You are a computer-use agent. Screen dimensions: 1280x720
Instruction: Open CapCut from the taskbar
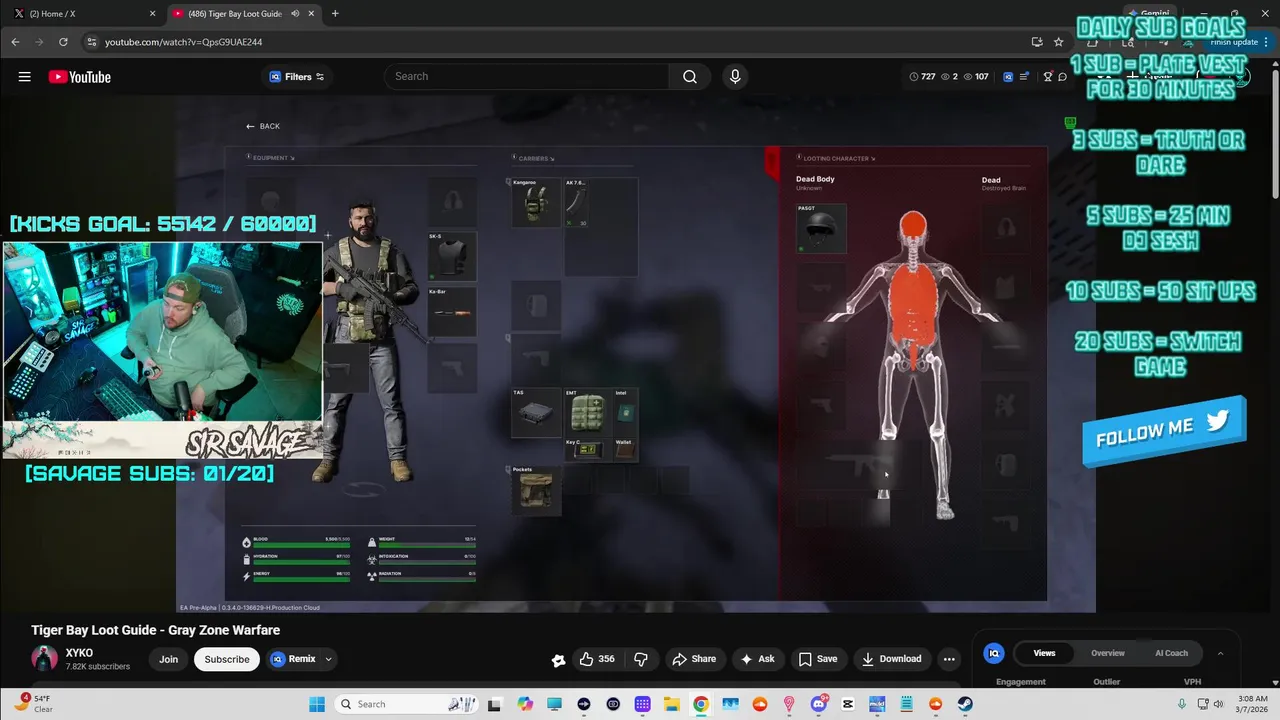(x=848, y=704)
